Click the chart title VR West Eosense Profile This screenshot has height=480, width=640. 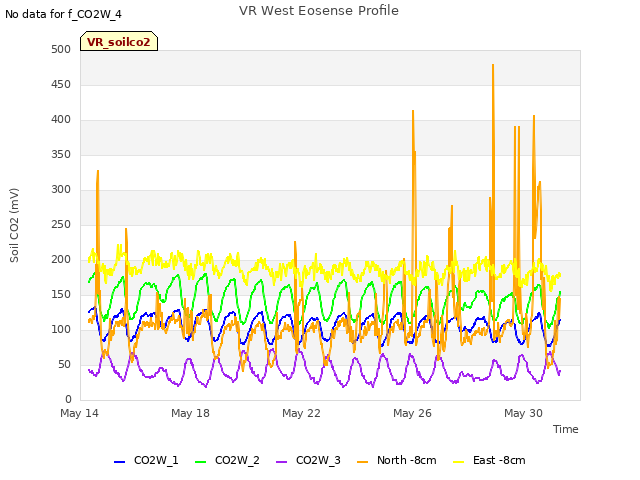pos(319,11)
